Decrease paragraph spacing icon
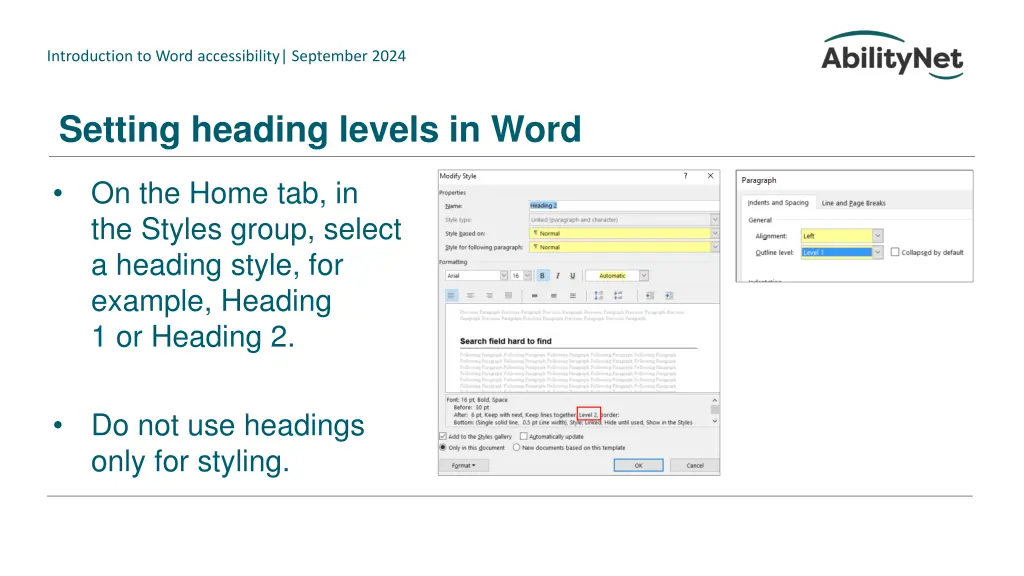1024x576 pixels. click(618, 296)
